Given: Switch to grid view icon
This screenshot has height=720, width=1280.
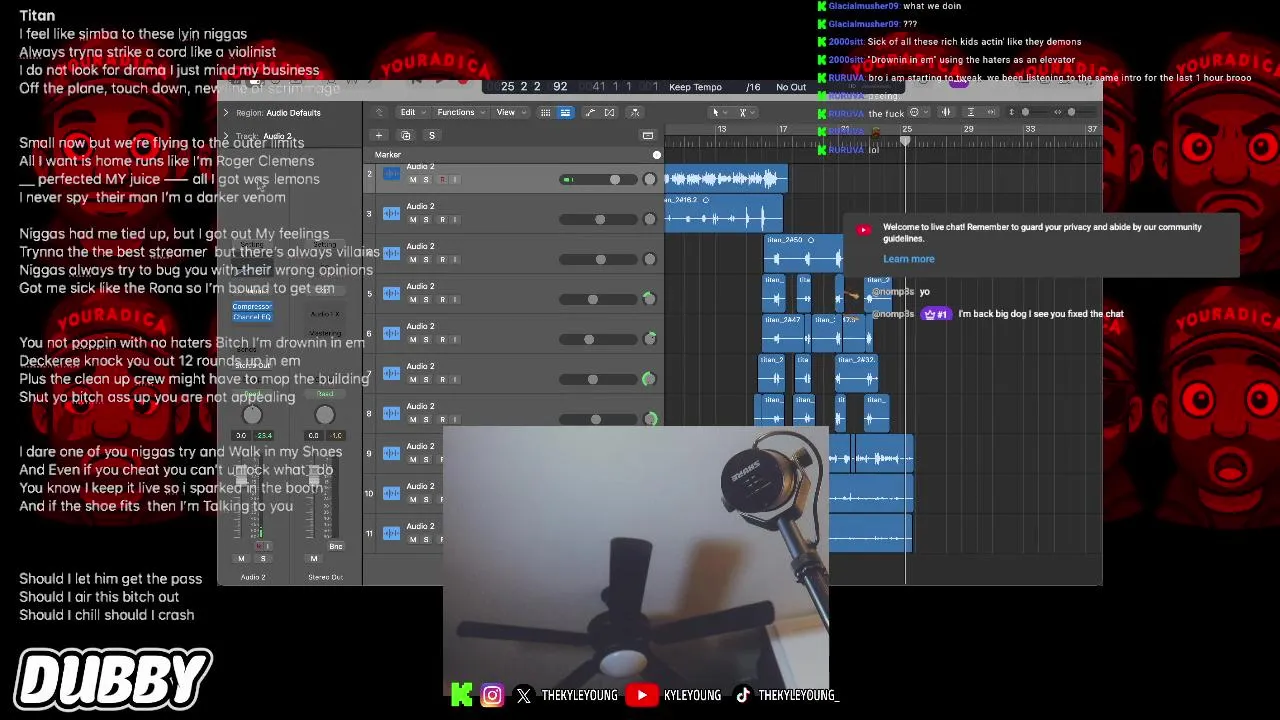Looking at the screenshot, I should point(545,112).
